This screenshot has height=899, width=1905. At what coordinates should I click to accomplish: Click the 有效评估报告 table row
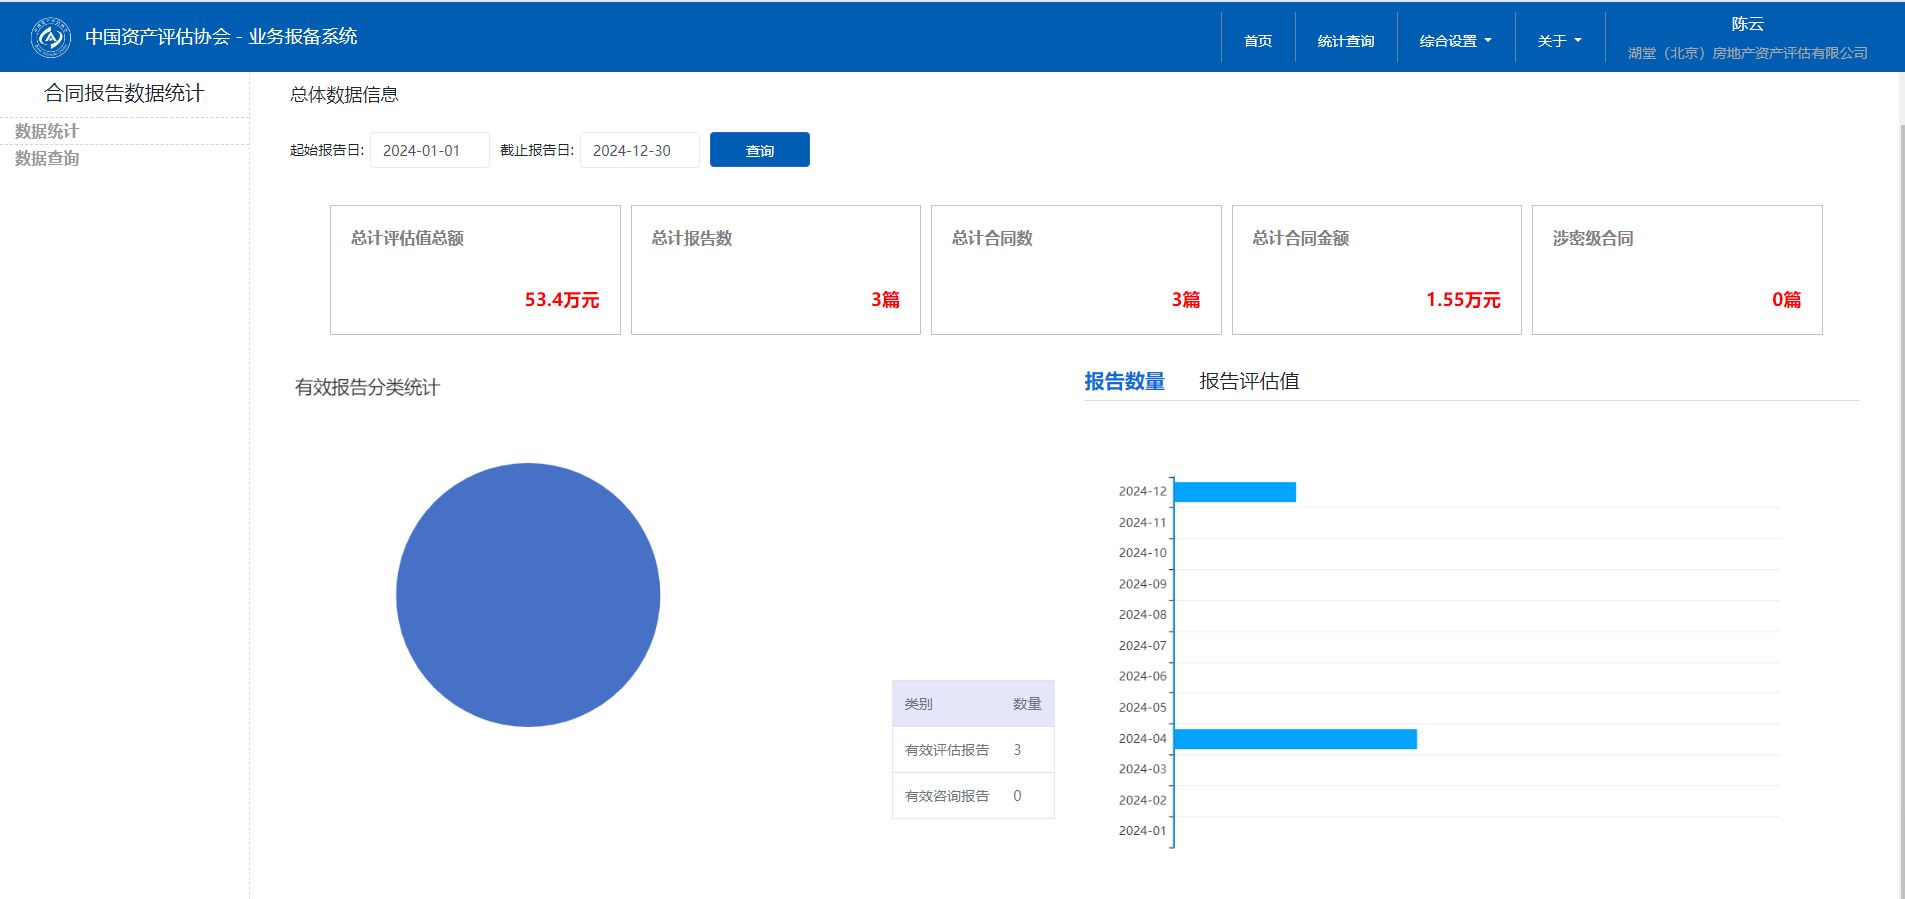(972, 750)
